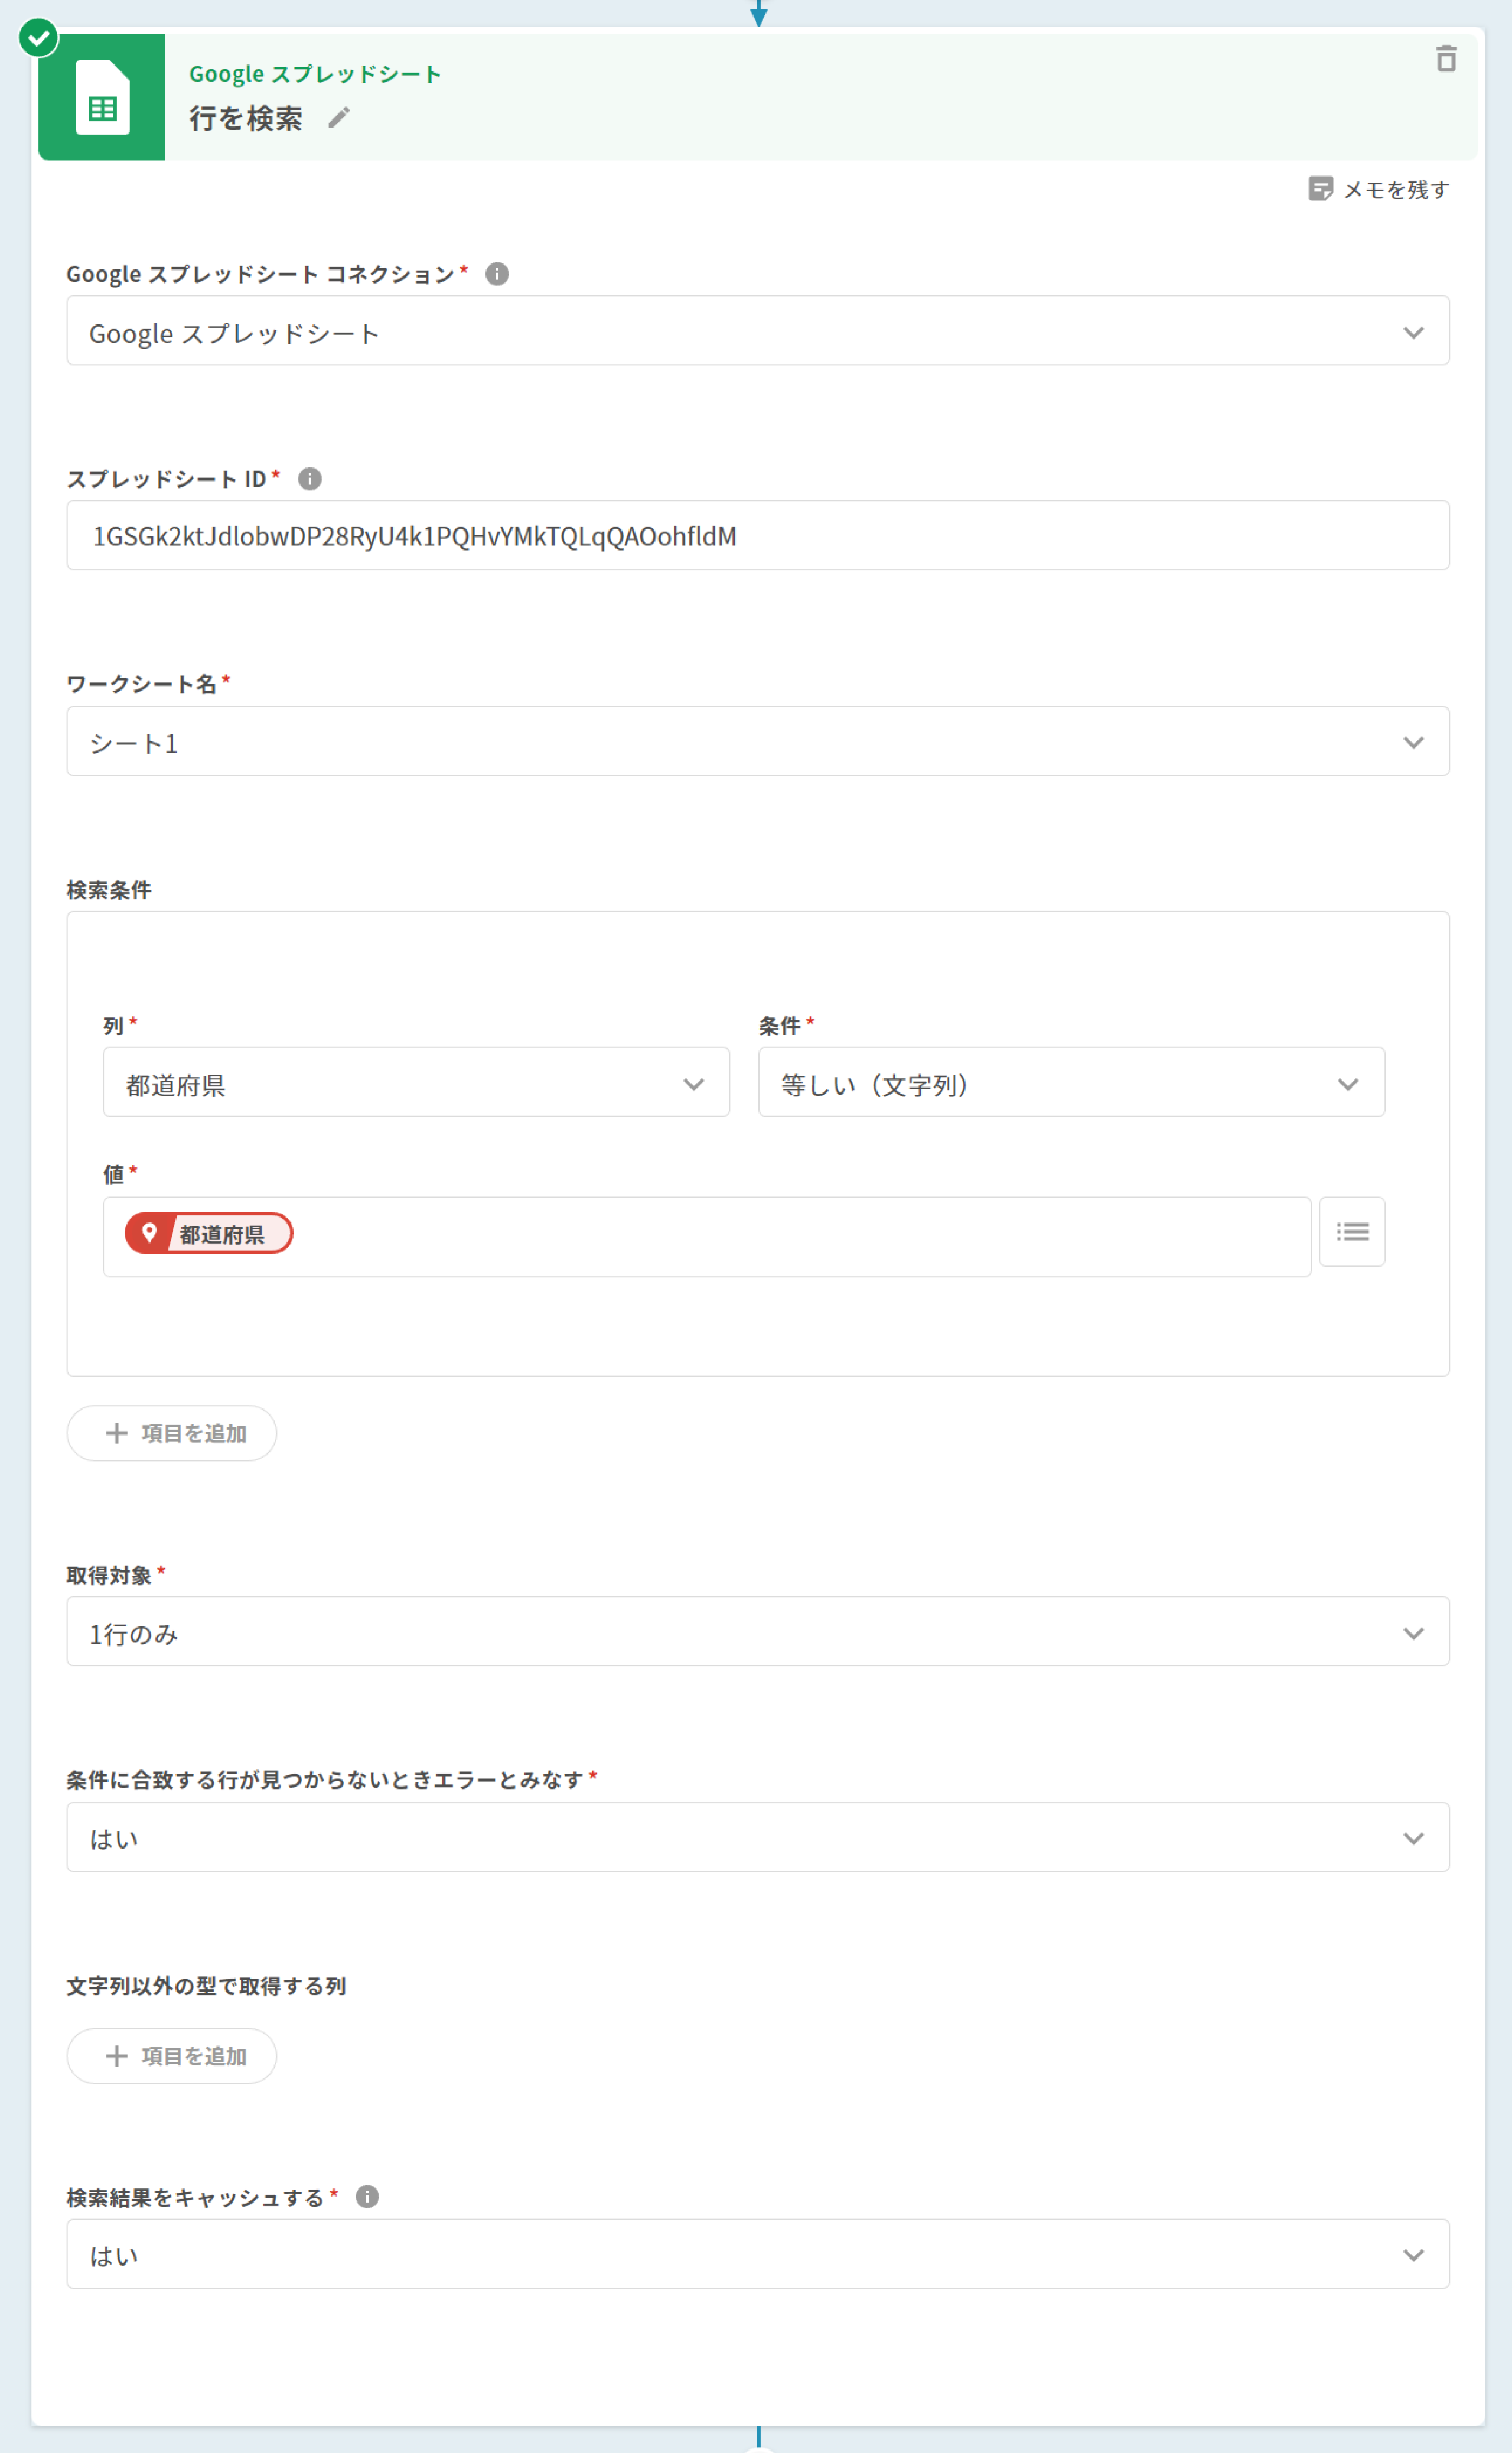Click inside the スプレッドシート ID input field

[757, 536]
